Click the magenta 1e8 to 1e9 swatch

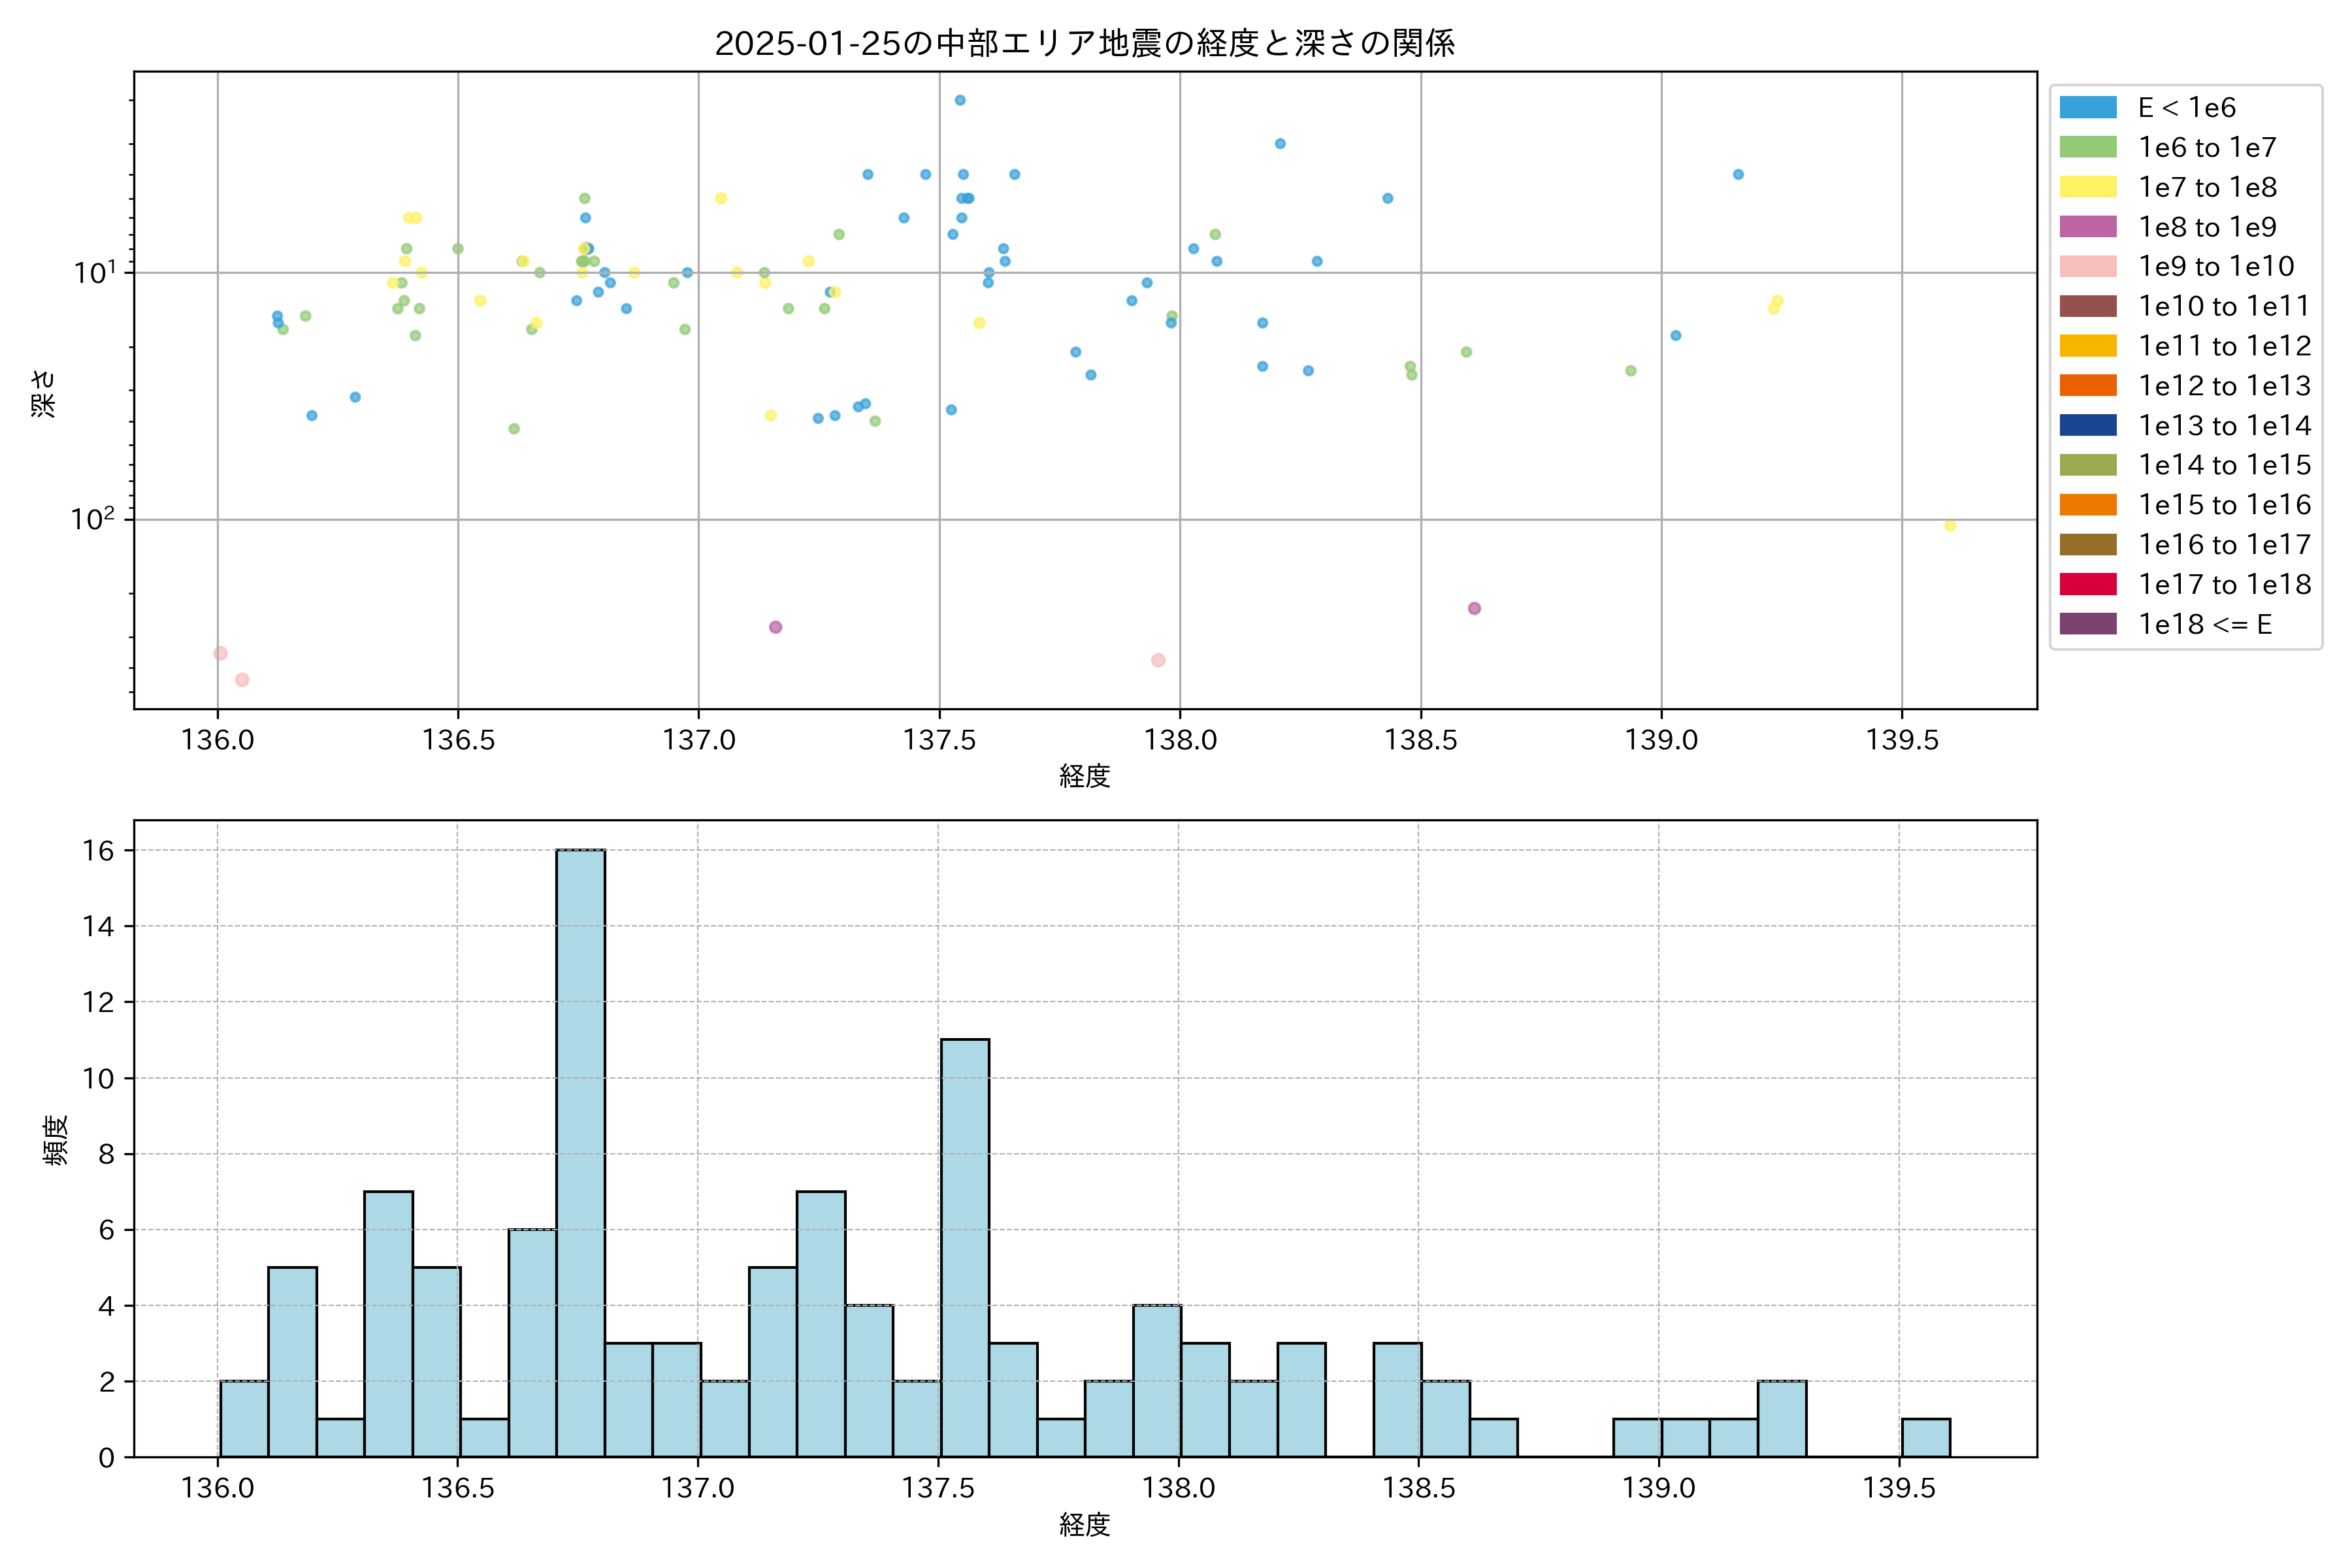[x=2087, y=227]
